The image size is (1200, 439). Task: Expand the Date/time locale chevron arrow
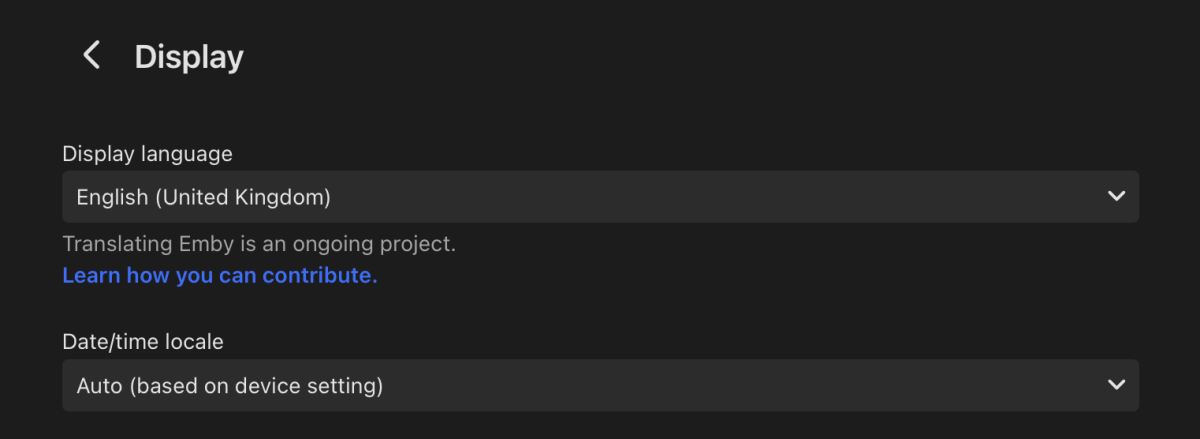coord(1116,385)
